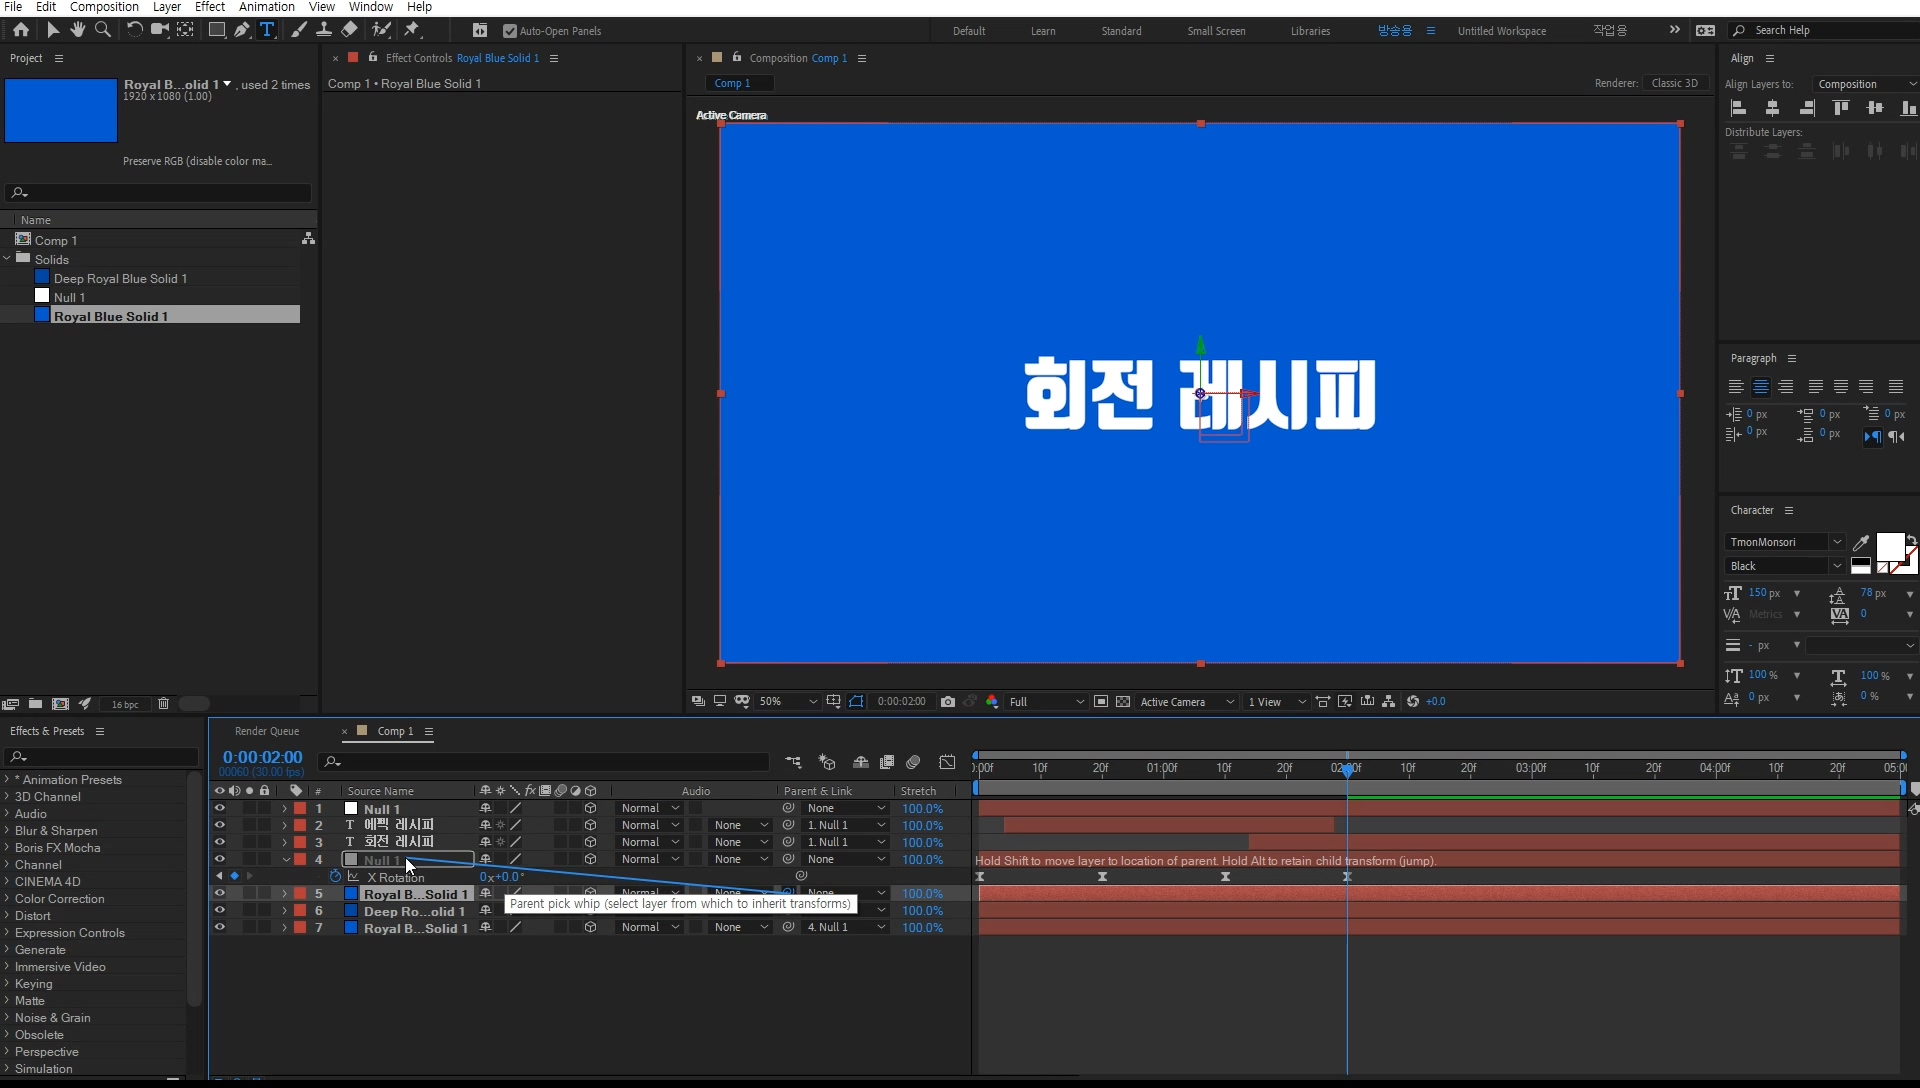
Task: Select the Pen tool
Action: [x=242, y=30]
